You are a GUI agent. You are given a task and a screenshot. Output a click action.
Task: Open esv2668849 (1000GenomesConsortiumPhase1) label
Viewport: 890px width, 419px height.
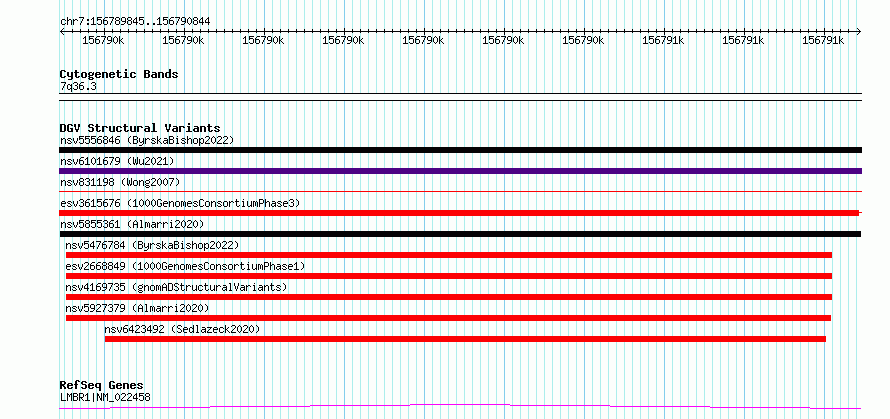[185, 266]
